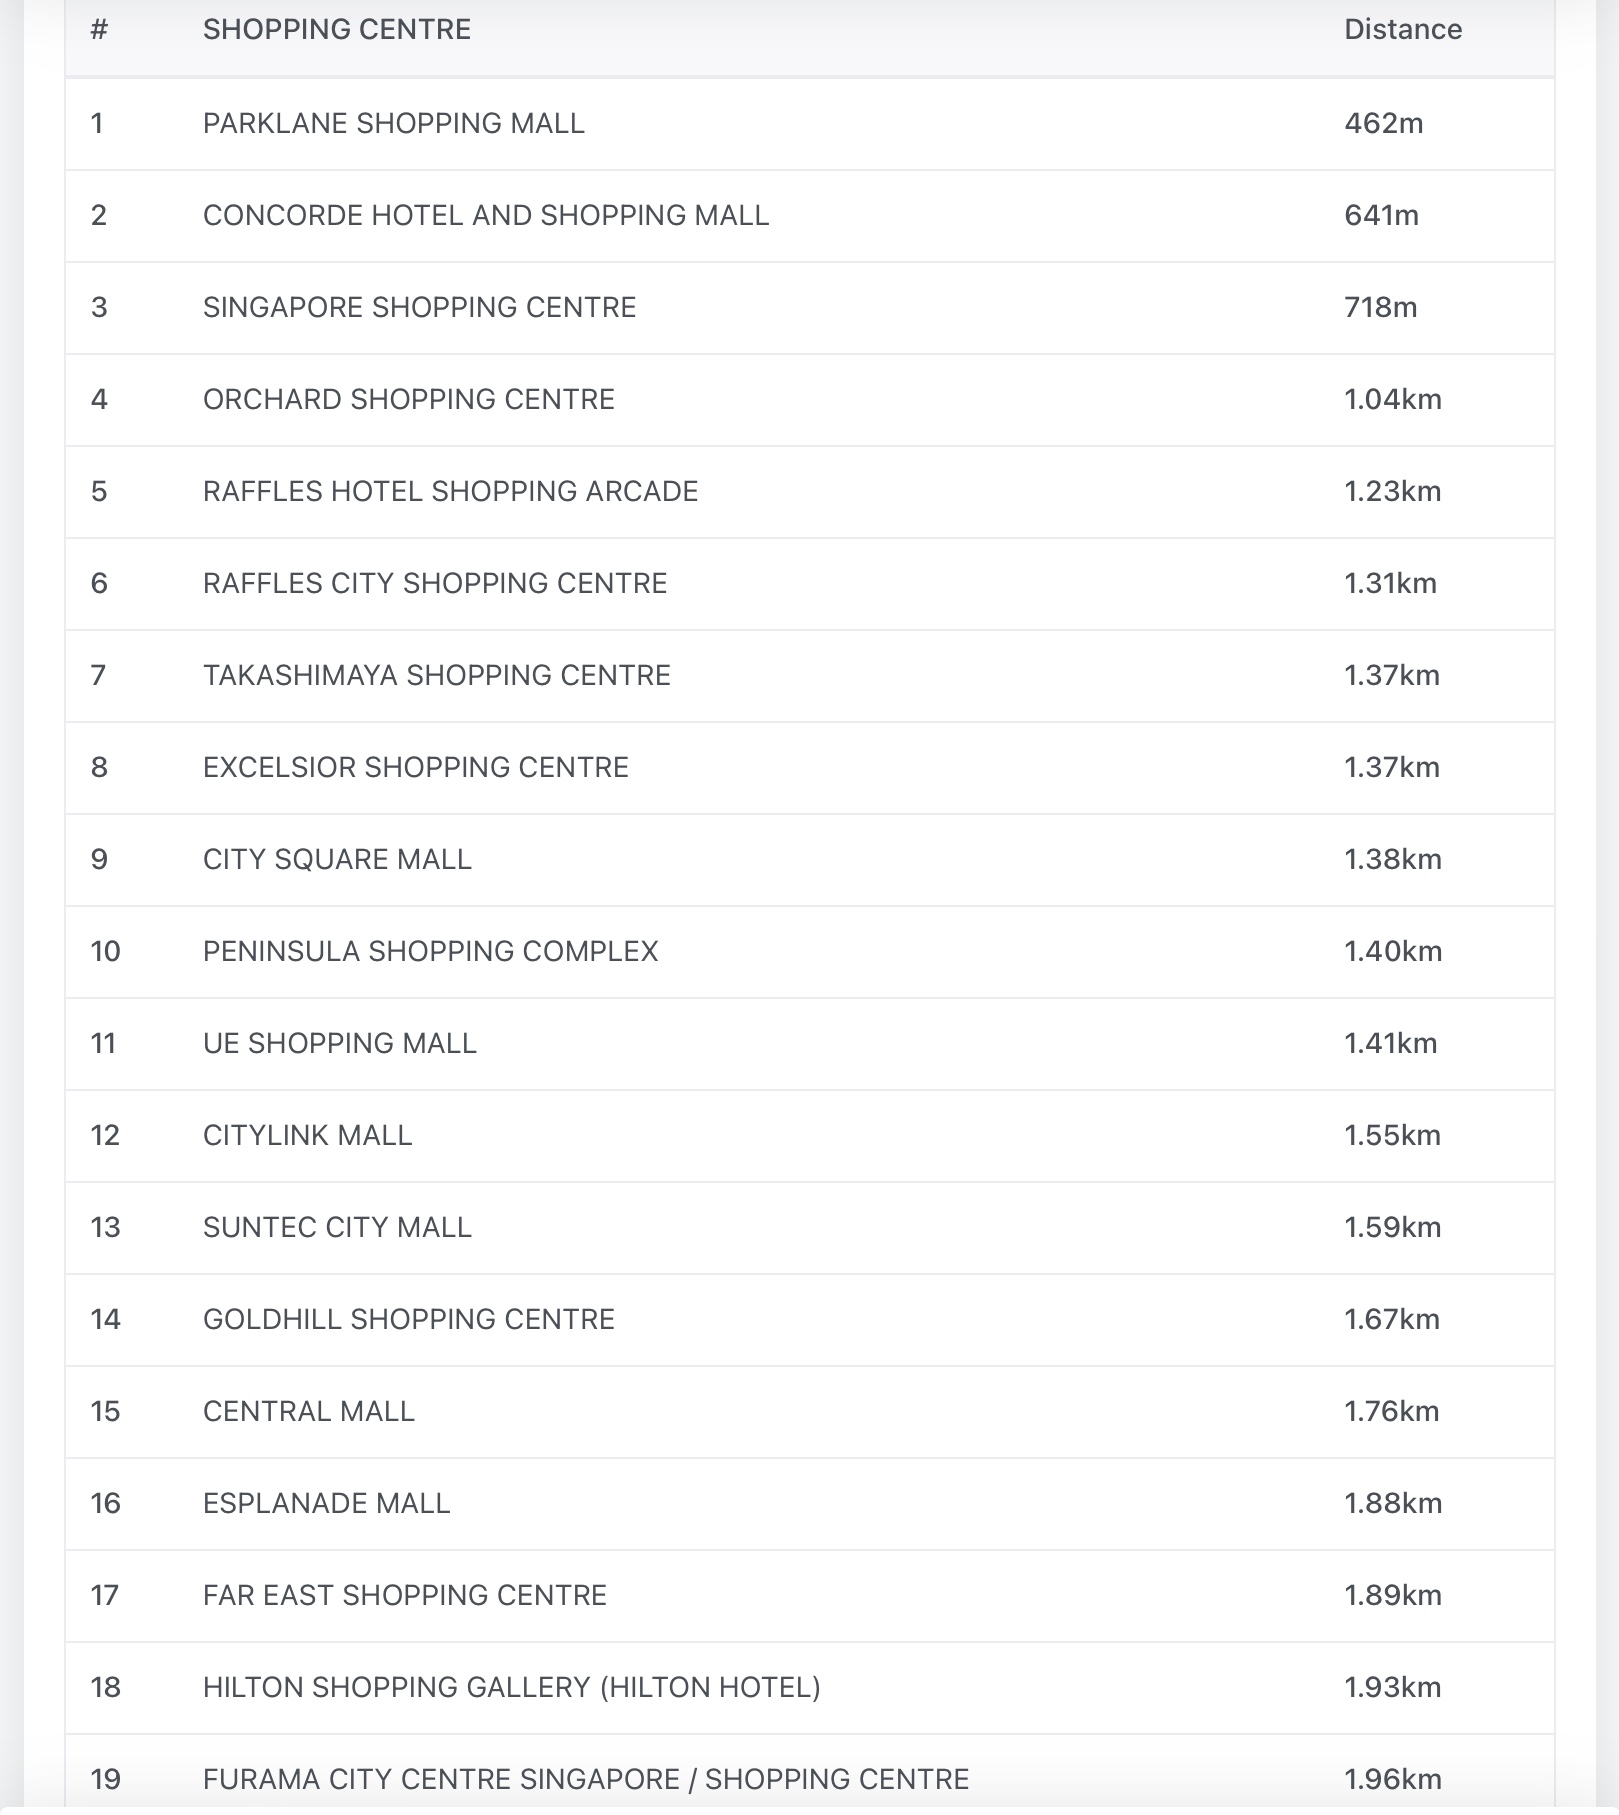Choose ORCHARD SHOPPING CENTRE in the list
This screenshot has width=1619, height=1815.
coord(408,399)
